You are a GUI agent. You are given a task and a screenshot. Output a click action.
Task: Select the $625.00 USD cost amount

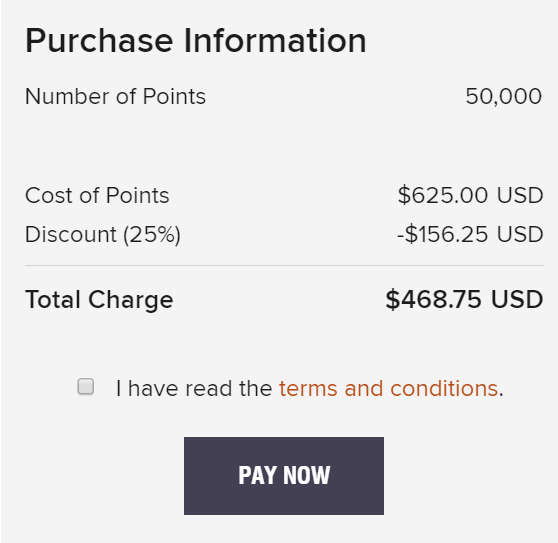470,195
